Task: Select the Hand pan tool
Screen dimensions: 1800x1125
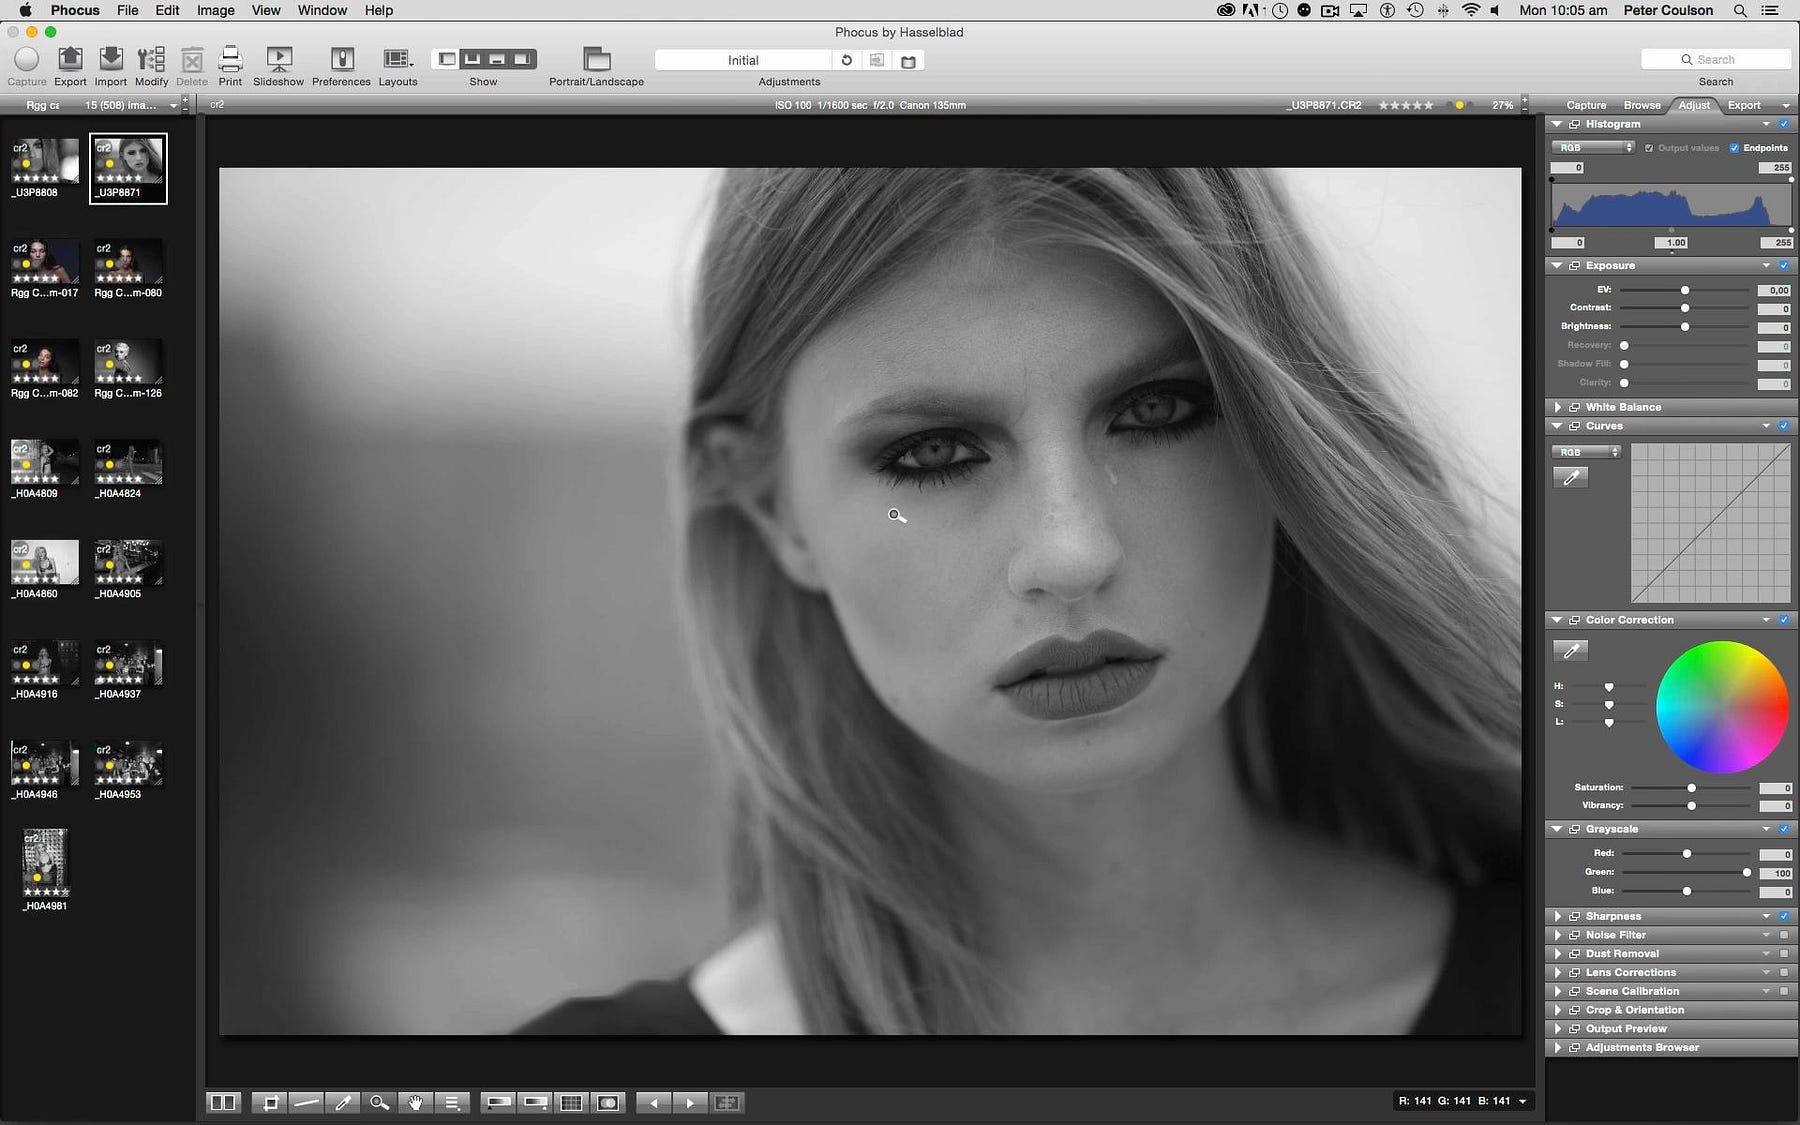Action: click(415, 1102)
